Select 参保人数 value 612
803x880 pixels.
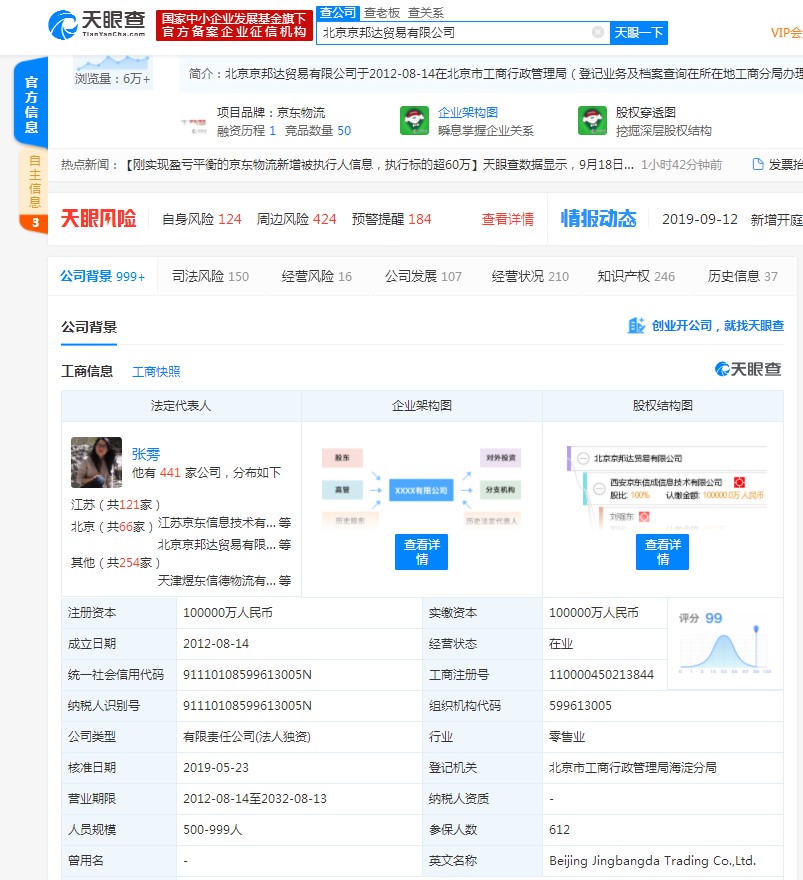tap(559, 829)
